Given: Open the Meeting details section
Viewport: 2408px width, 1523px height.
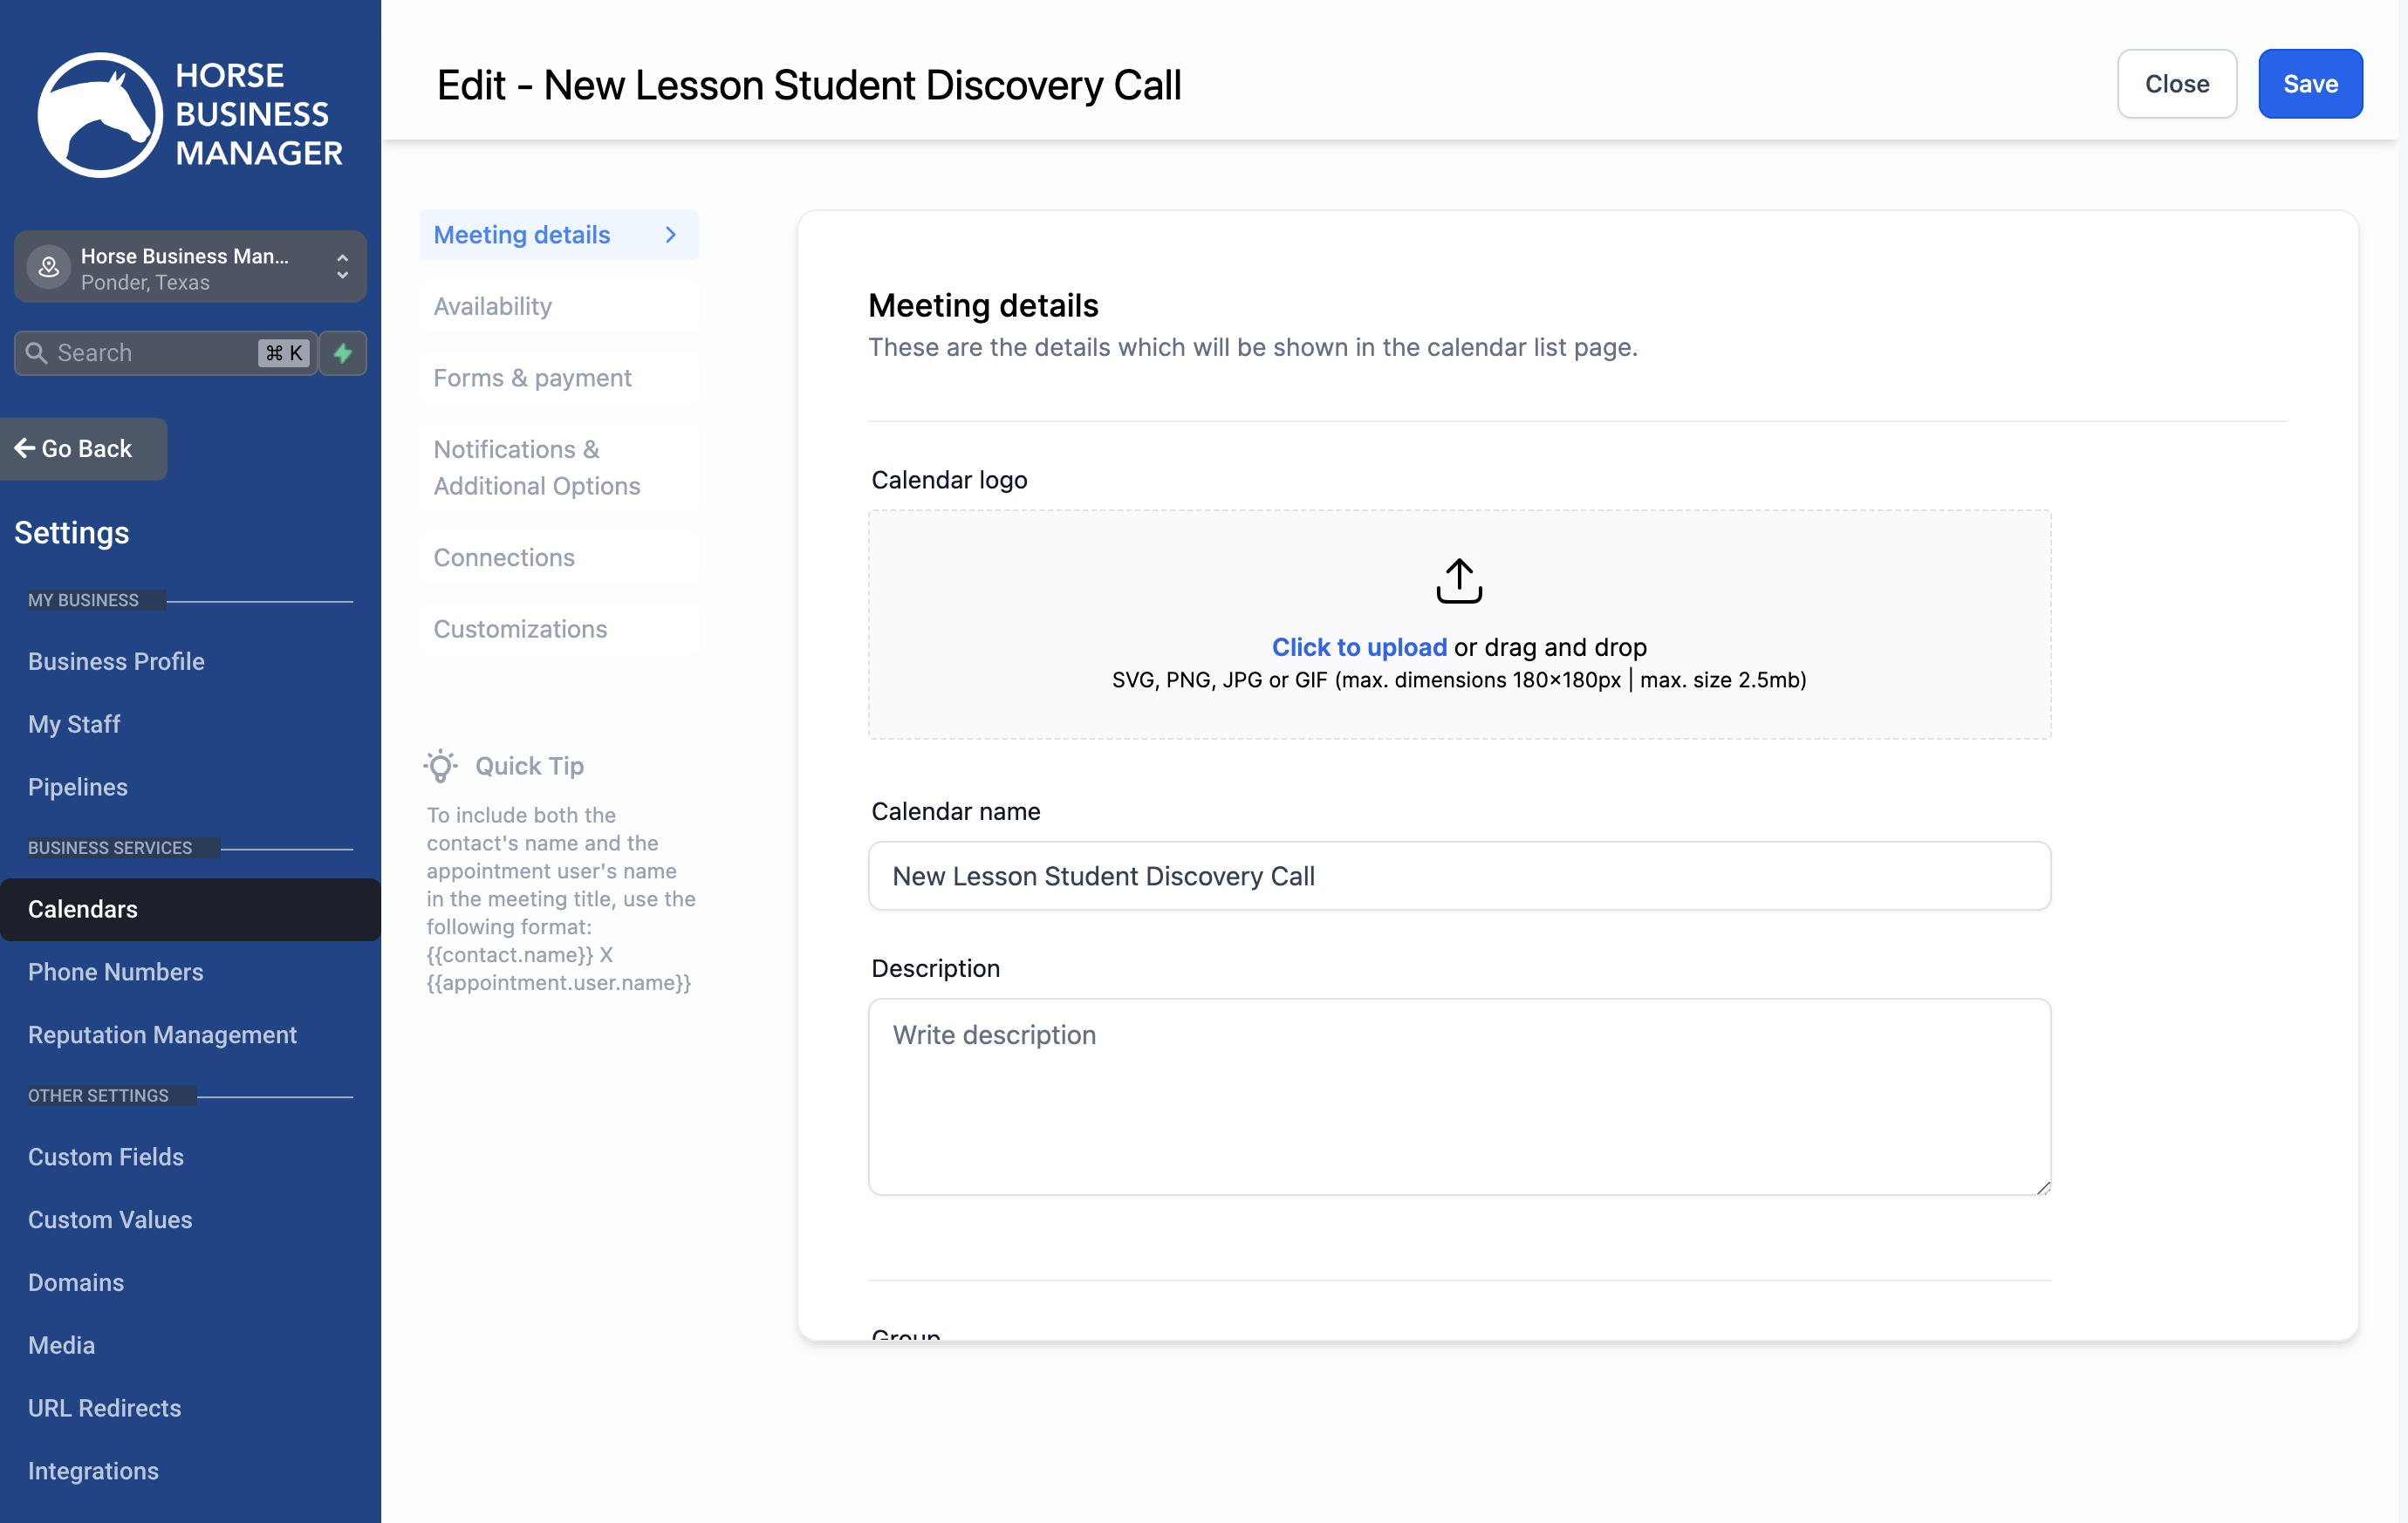Looking at the screenshot, I should pos(559,235).
